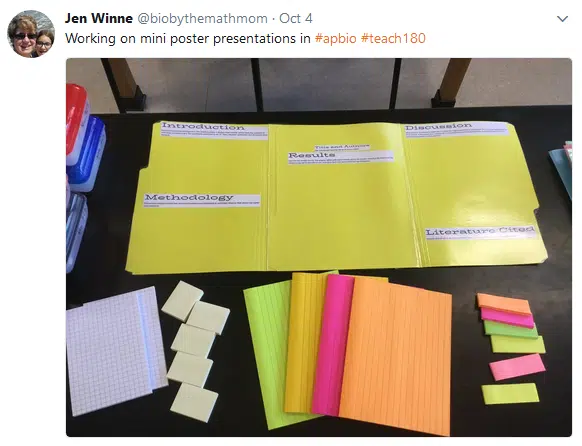Click the lime green index card
Image resolution: width=582 pixels, height=446 pixels.
point(266,356)
